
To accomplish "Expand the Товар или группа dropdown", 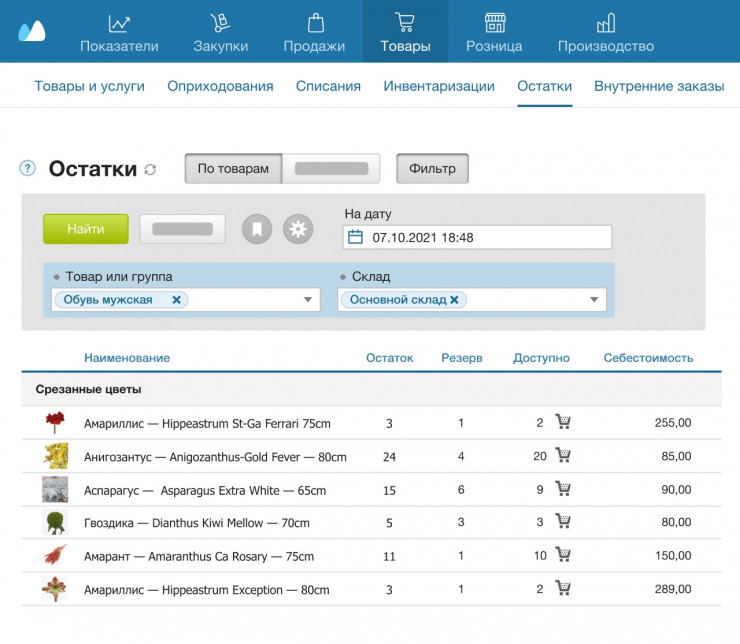I will click(308, 300).
